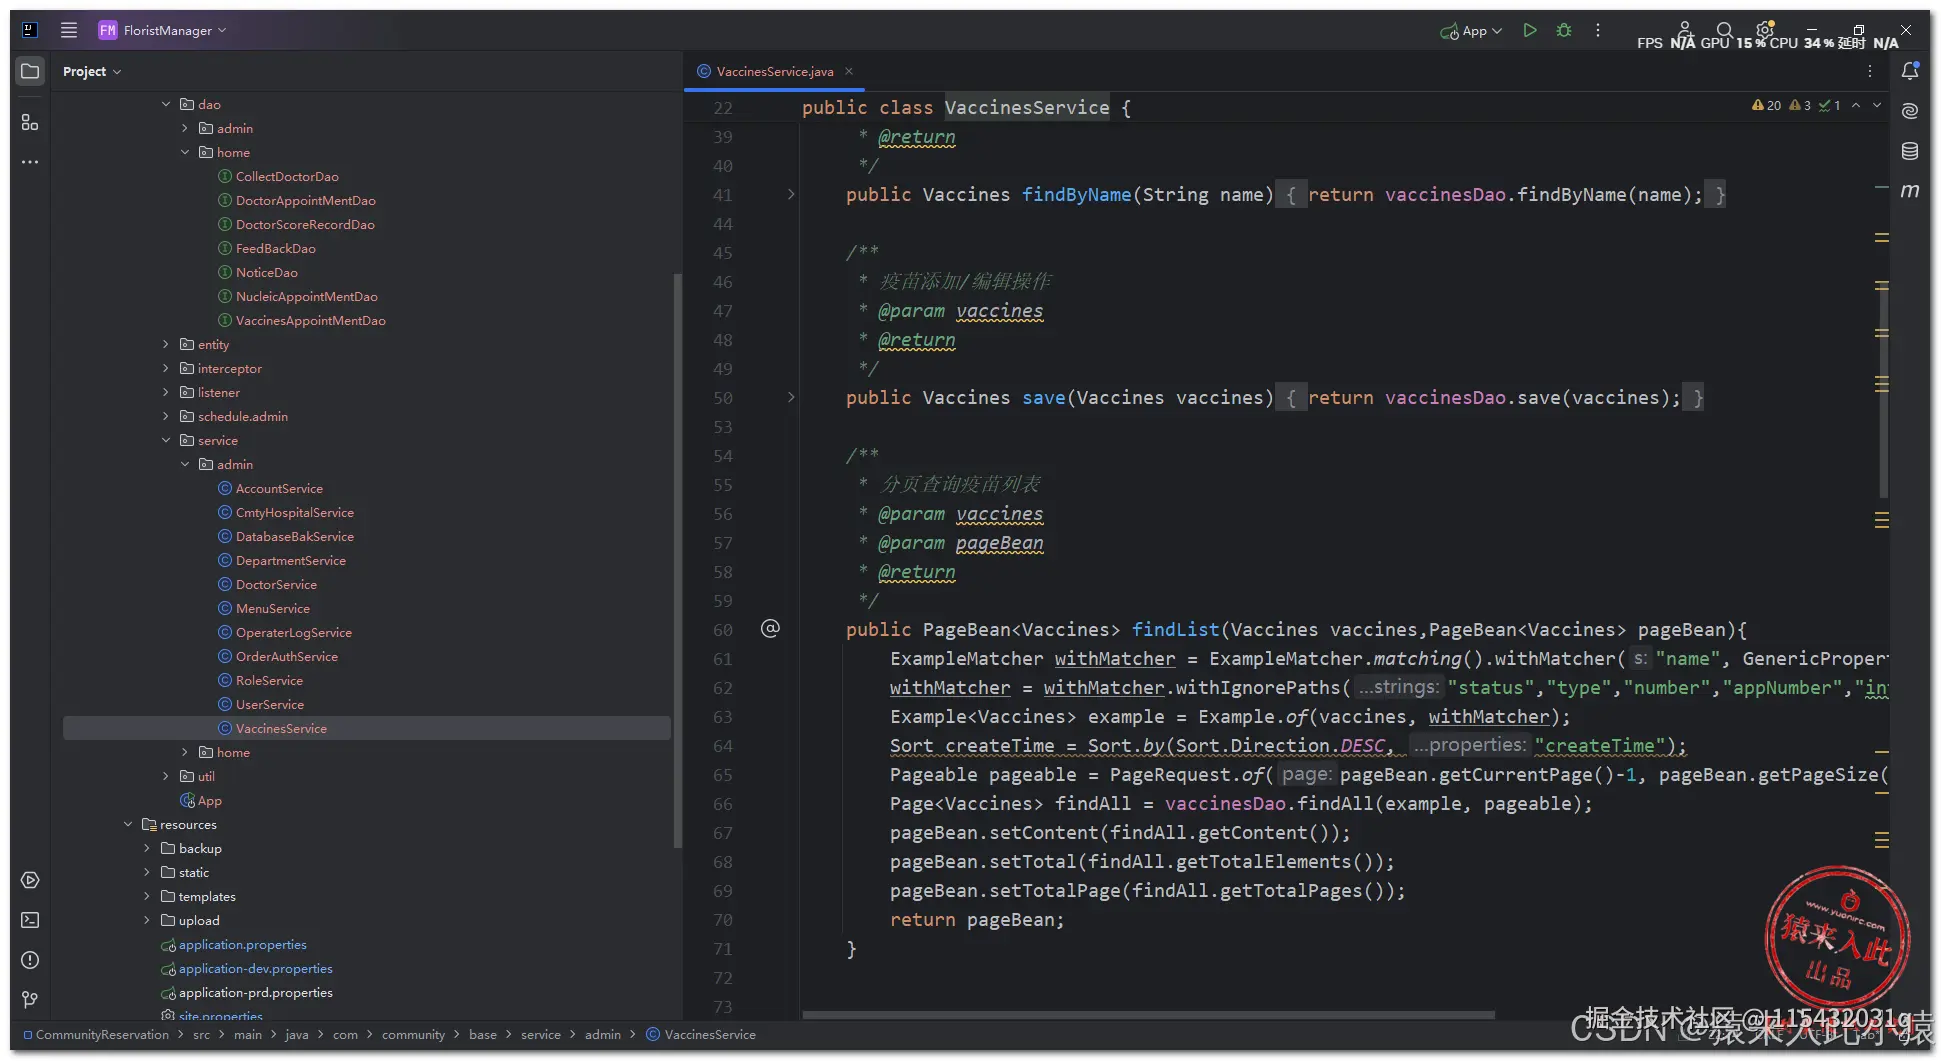Open FeedBackDao in the project tree
The image size is (1941, 1061).
(275, 248)
